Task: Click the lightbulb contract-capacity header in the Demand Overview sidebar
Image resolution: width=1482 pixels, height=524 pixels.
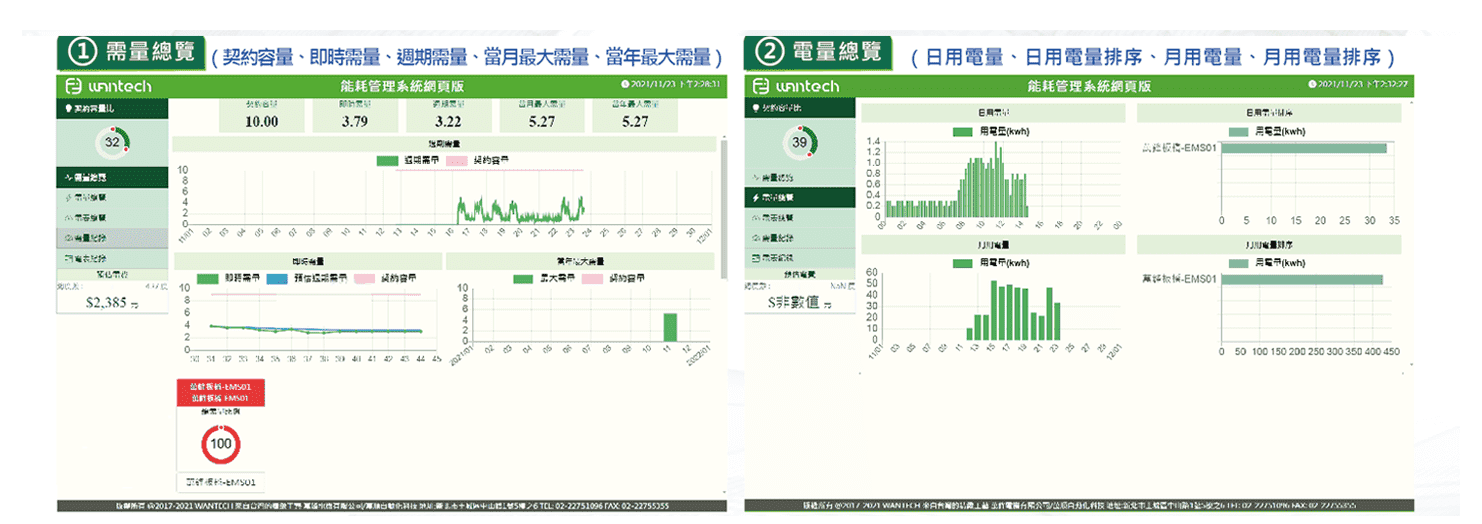Action: (111, 106)
